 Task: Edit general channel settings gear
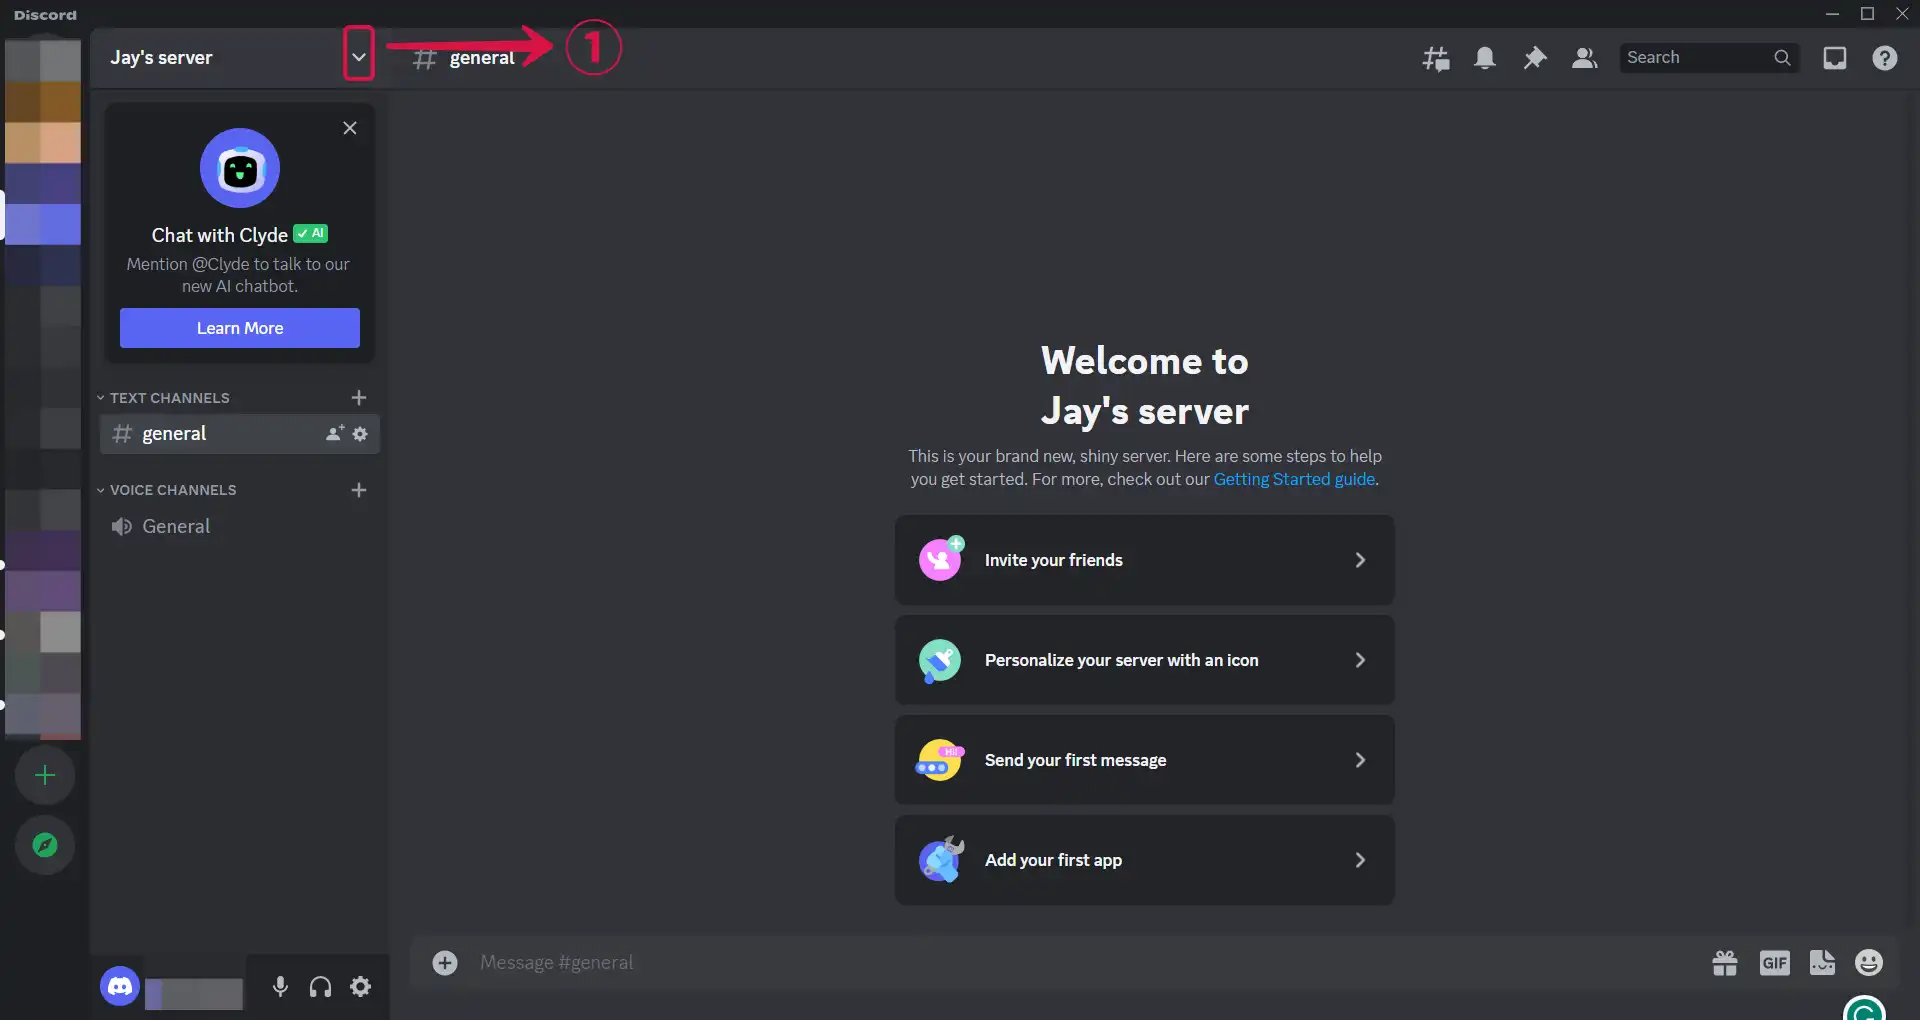coord(360,434)
